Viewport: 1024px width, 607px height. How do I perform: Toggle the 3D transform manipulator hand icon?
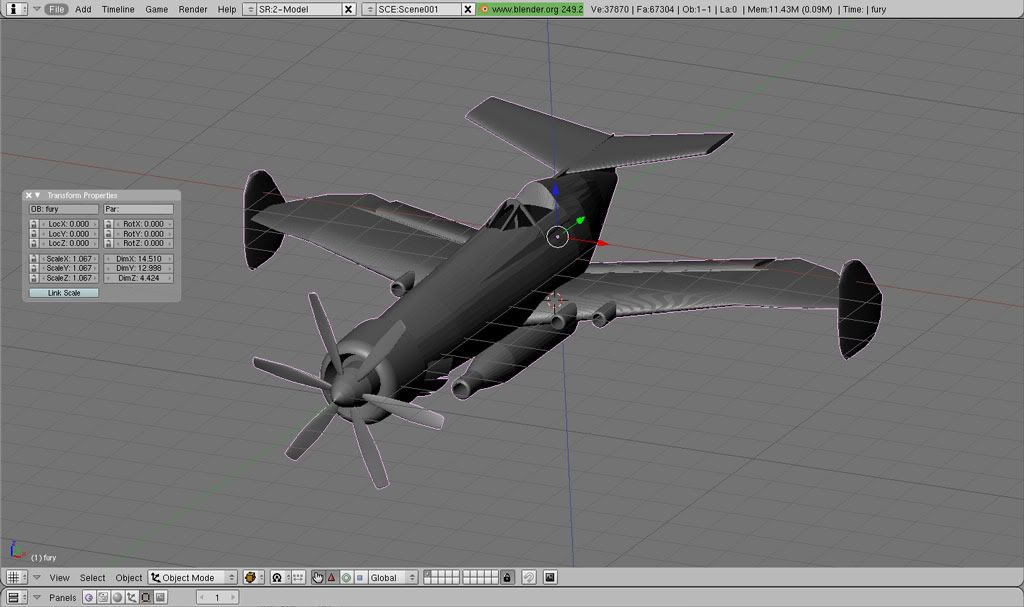317,578
